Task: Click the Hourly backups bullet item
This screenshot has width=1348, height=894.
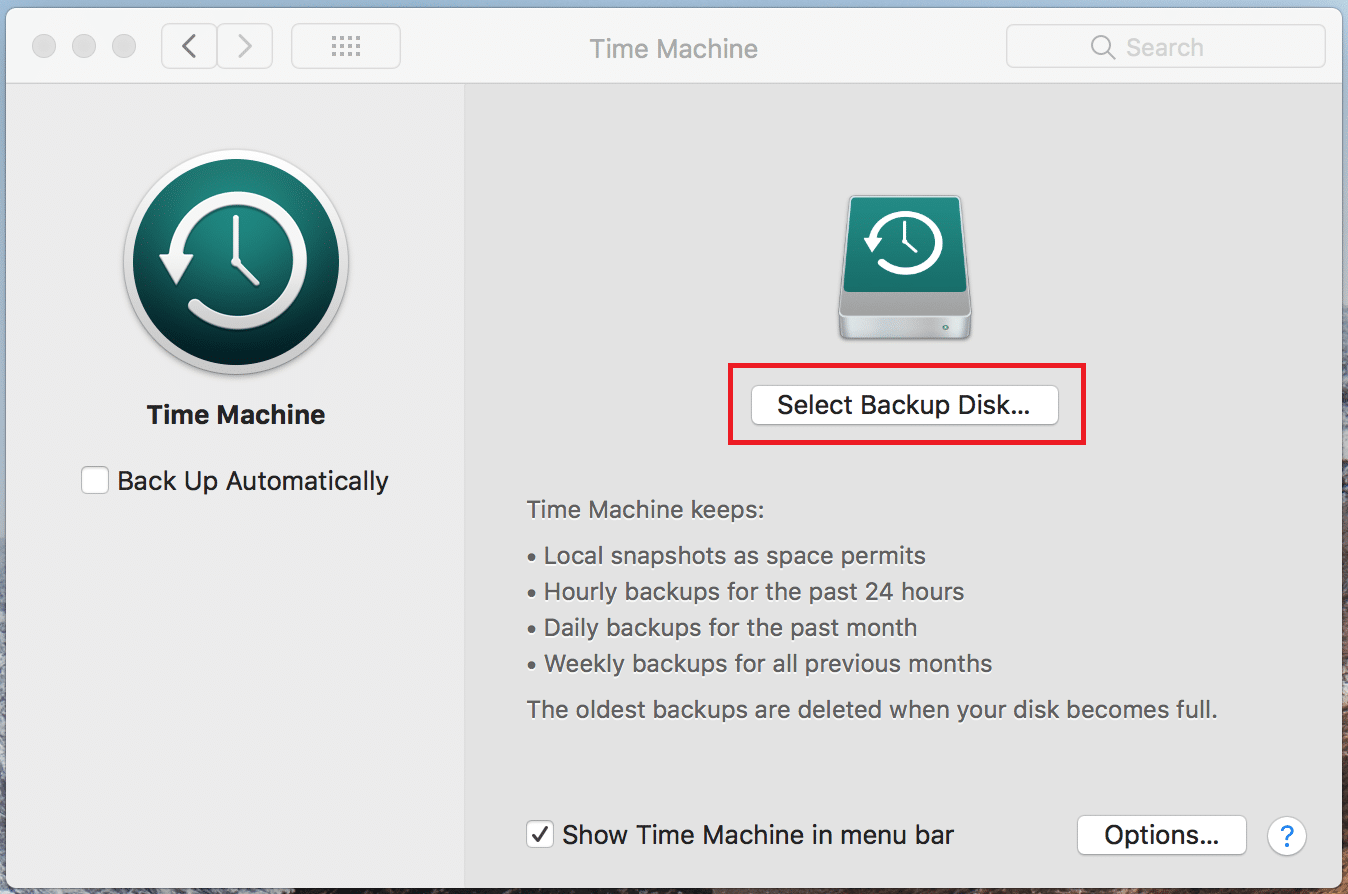Action: click(753, 591)
